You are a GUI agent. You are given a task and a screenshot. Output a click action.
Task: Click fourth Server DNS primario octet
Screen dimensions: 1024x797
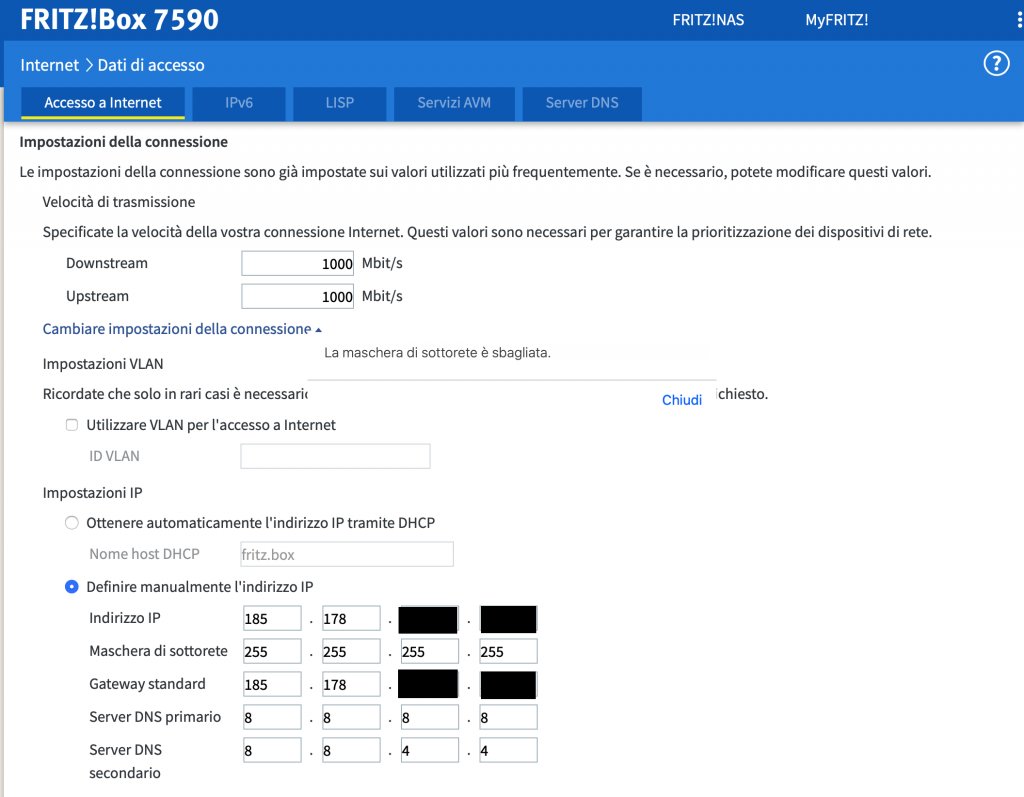tap(508, 717)
